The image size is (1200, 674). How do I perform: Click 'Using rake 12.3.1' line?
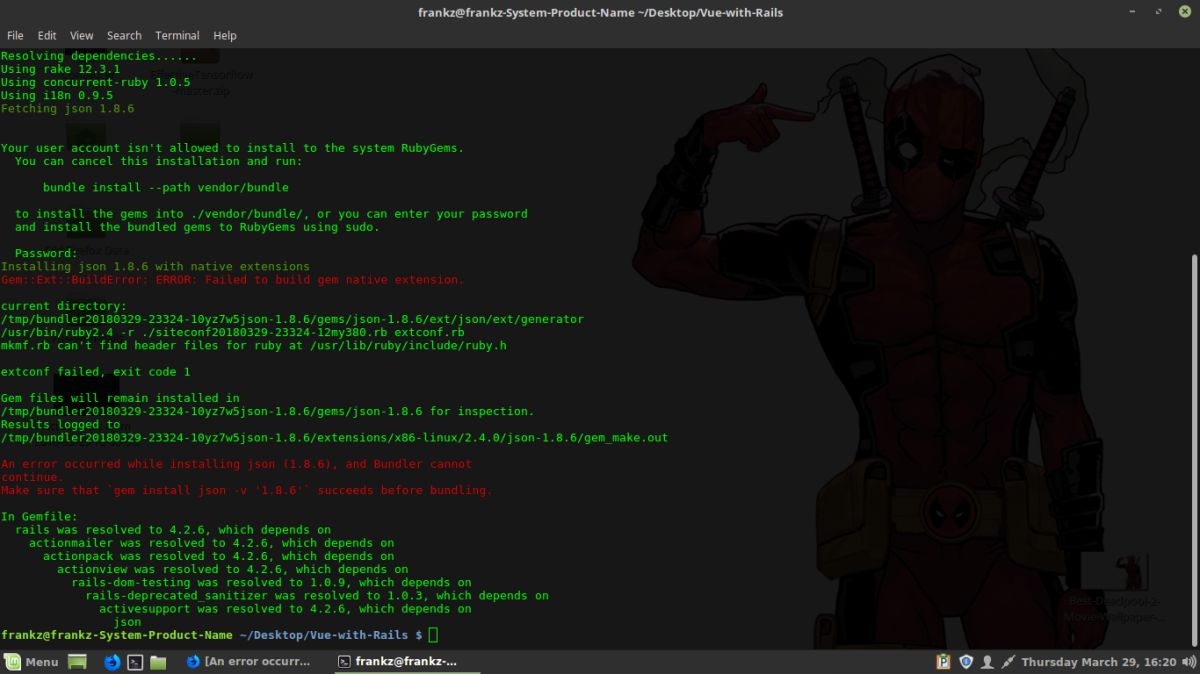(60, 69)
